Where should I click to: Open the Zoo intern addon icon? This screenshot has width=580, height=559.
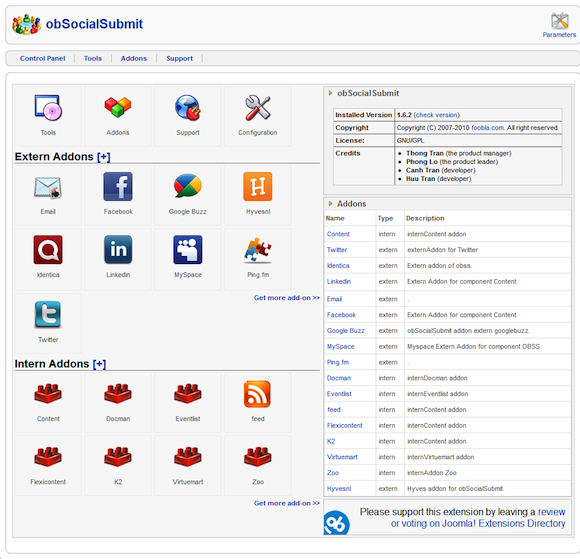(x=258, y=457)
